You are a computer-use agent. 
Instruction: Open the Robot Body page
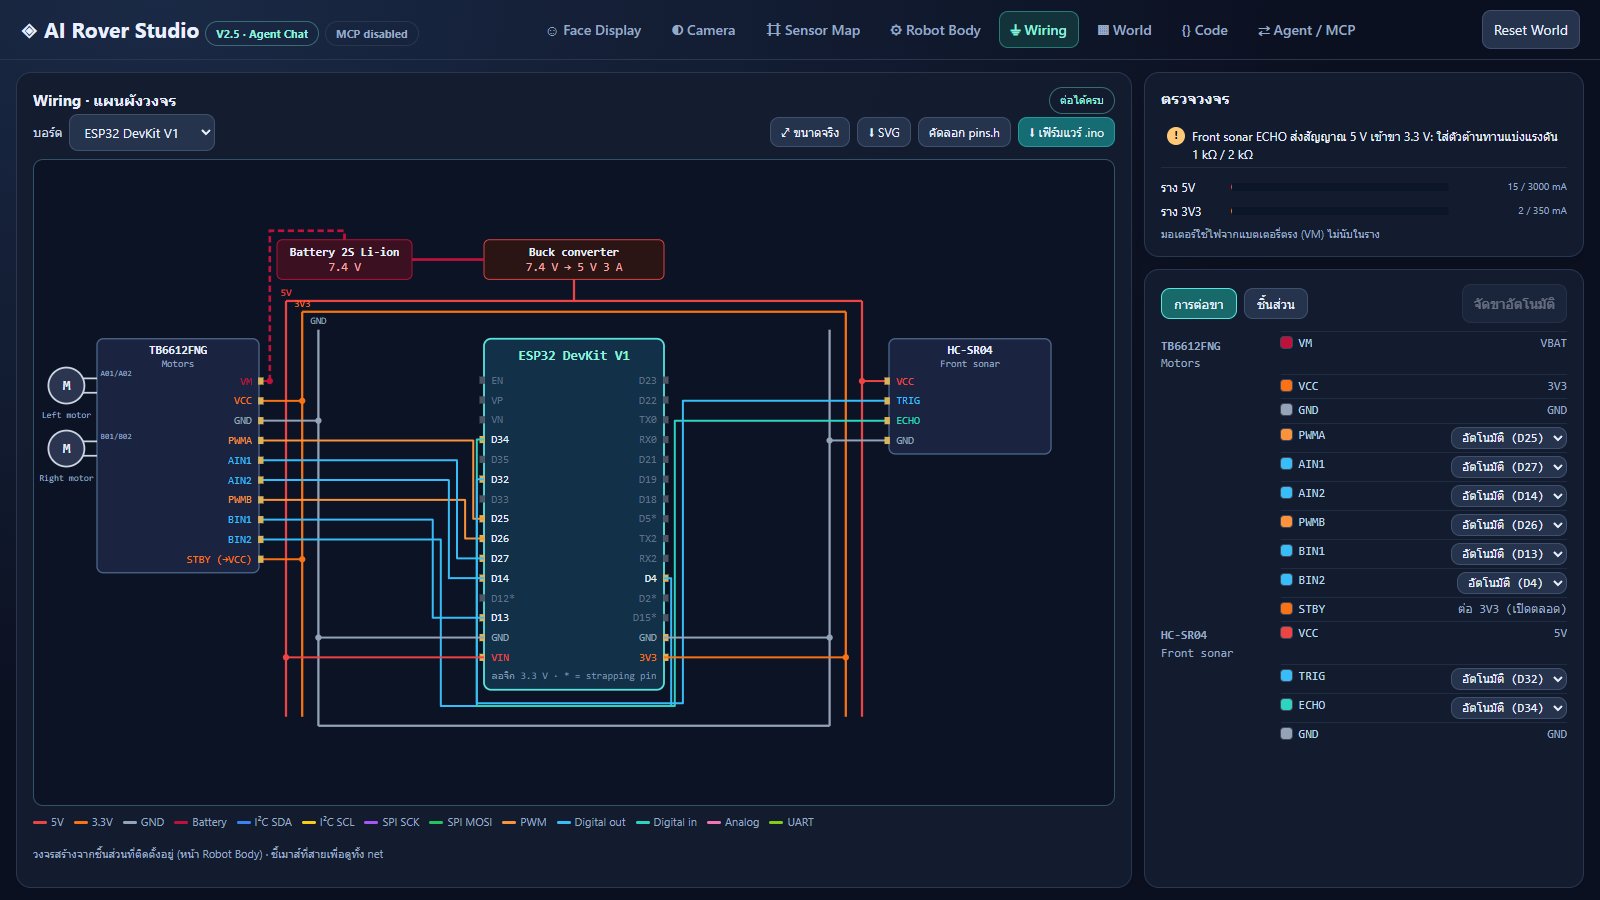935,30
